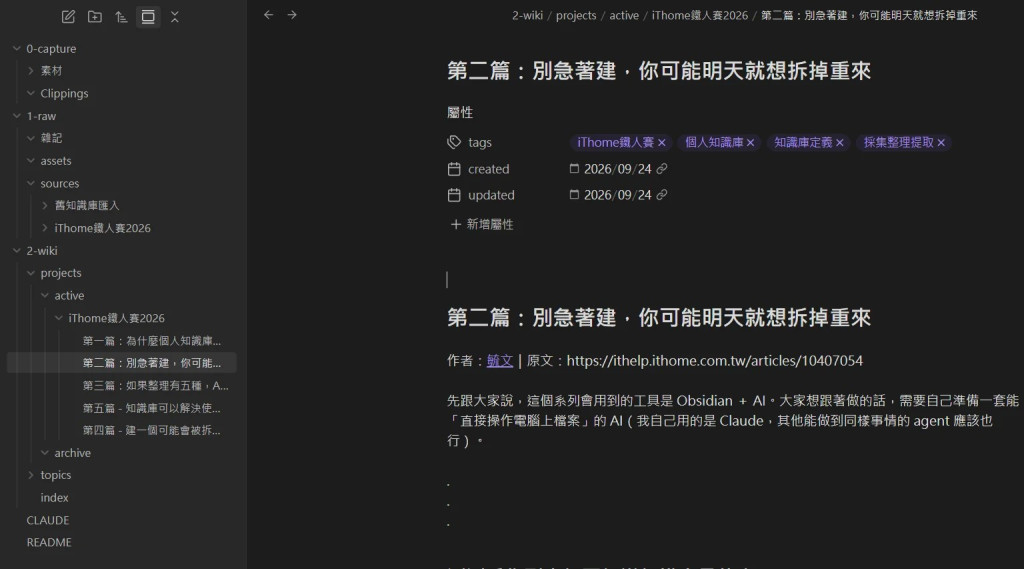Viewport: 1024px width, 569px height.
Task: Open the date picker for the created date
Action: [574, 169]
